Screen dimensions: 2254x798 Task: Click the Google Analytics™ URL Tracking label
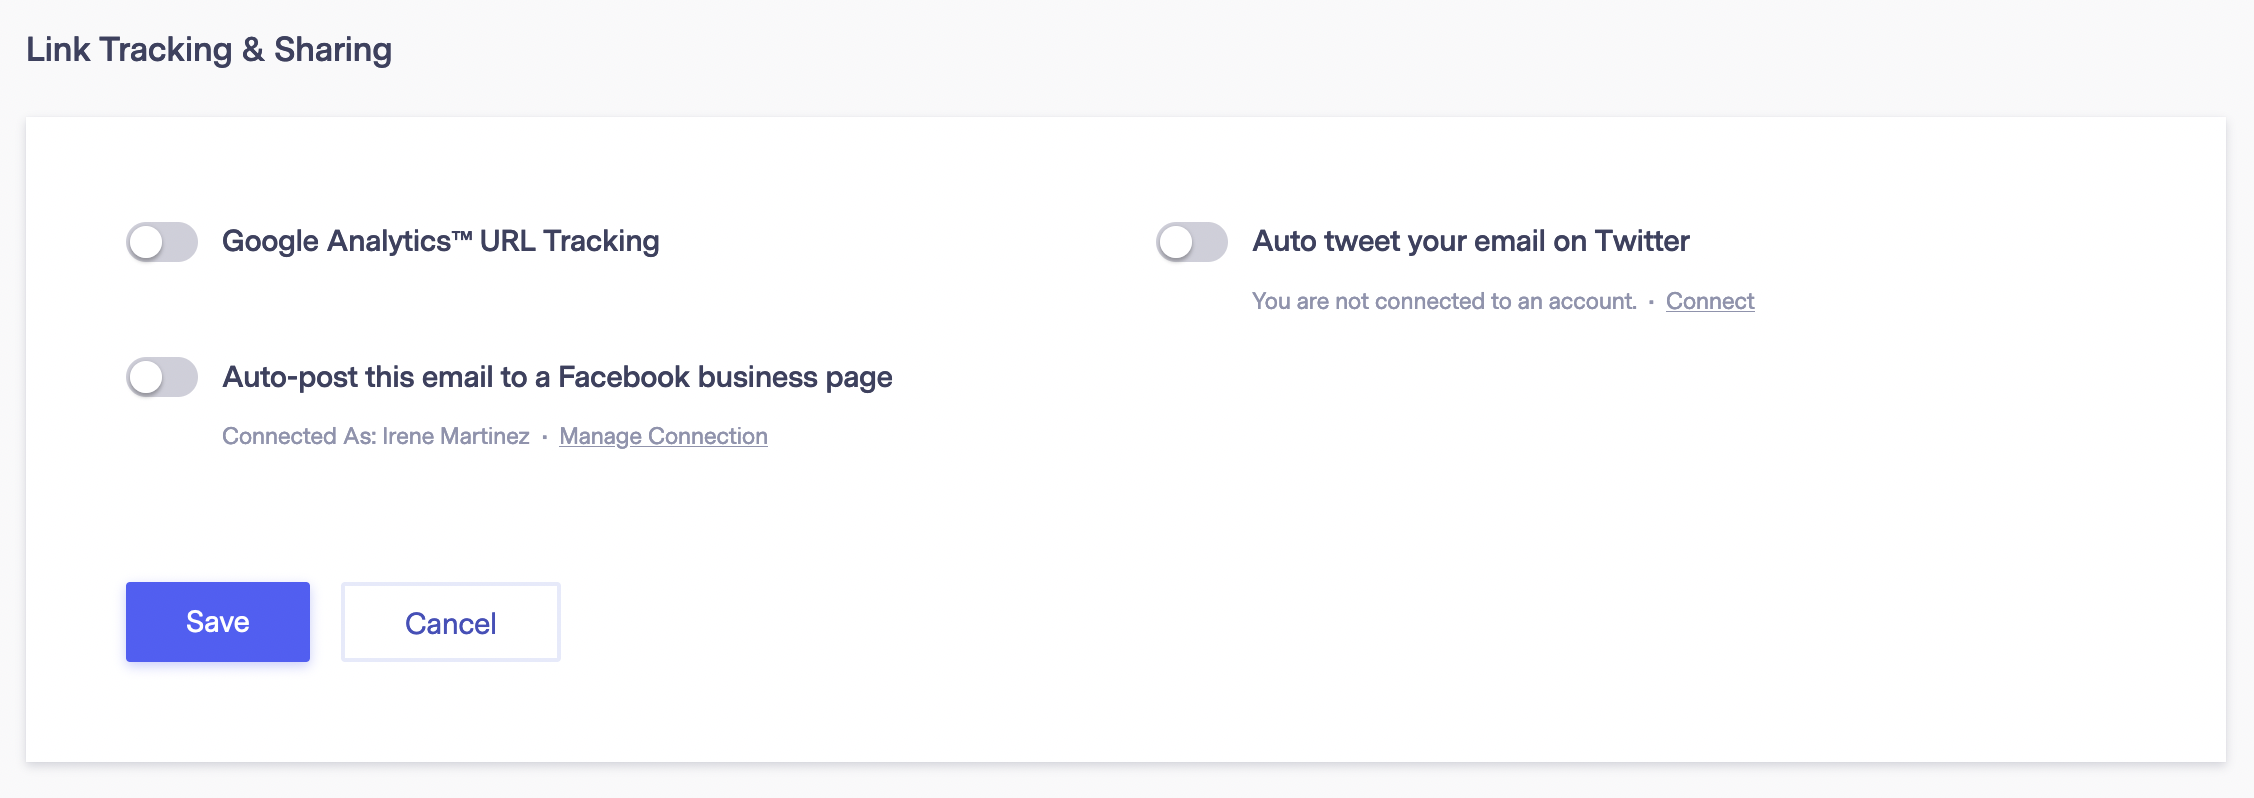pyautogui.click(x=441, y=241)
